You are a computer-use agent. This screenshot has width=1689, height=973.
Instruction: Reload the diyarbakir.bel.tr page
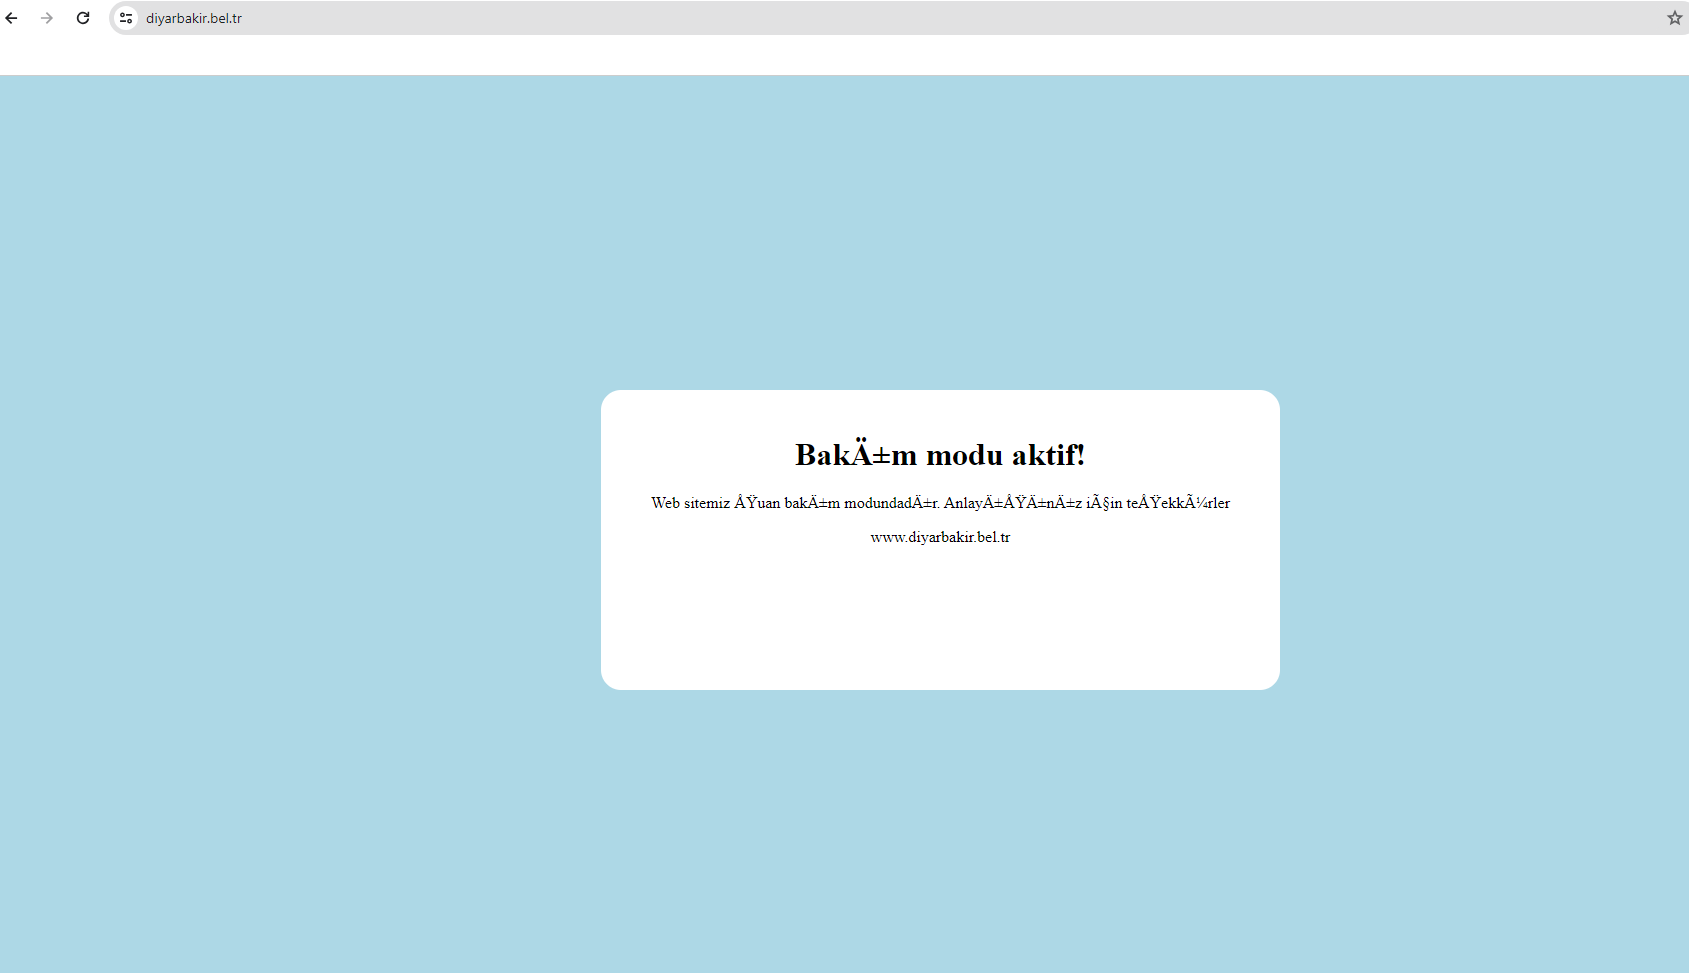coord(83,18)
